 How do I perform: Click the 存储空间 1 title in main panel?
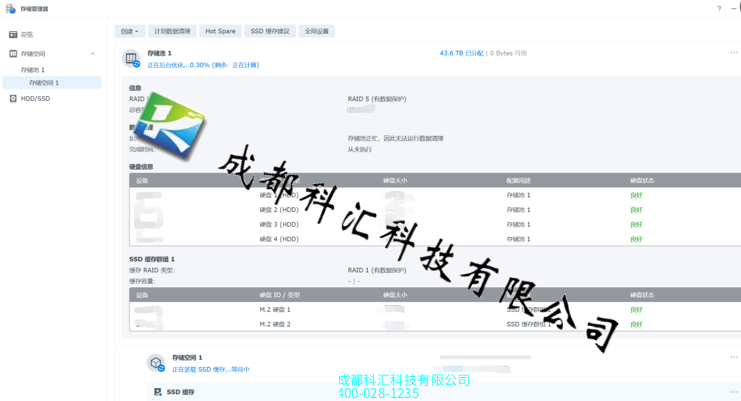[187, 358]
